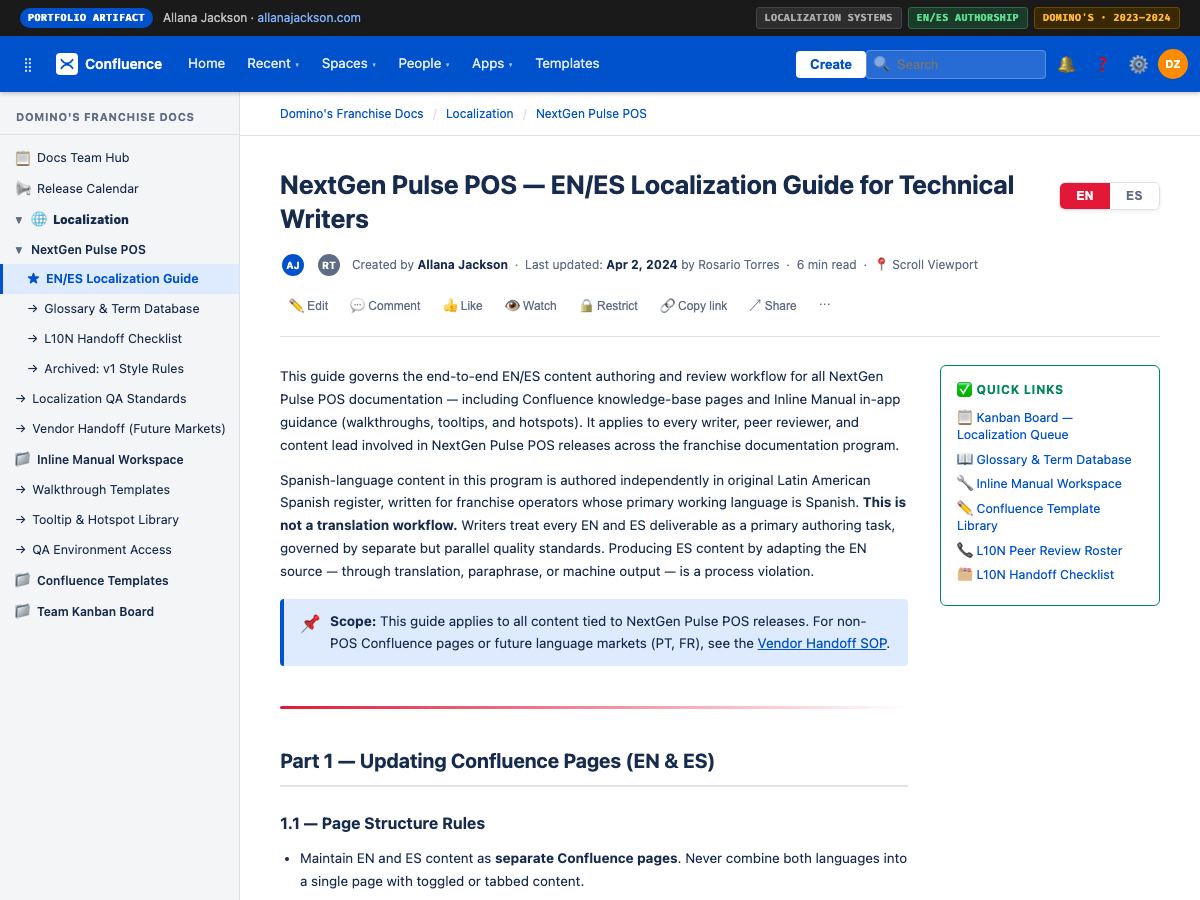Collapse the NextGen Pulse POS tree node
Image resolution: width=1200 pixels, height=900 pixels.
pos(19,250)
